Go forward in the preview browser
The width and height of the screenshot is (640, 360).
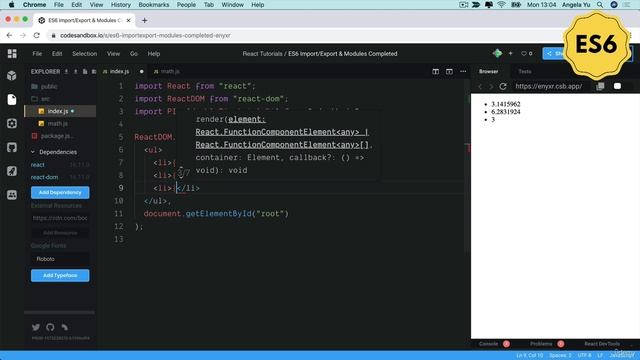coord(491,86)
